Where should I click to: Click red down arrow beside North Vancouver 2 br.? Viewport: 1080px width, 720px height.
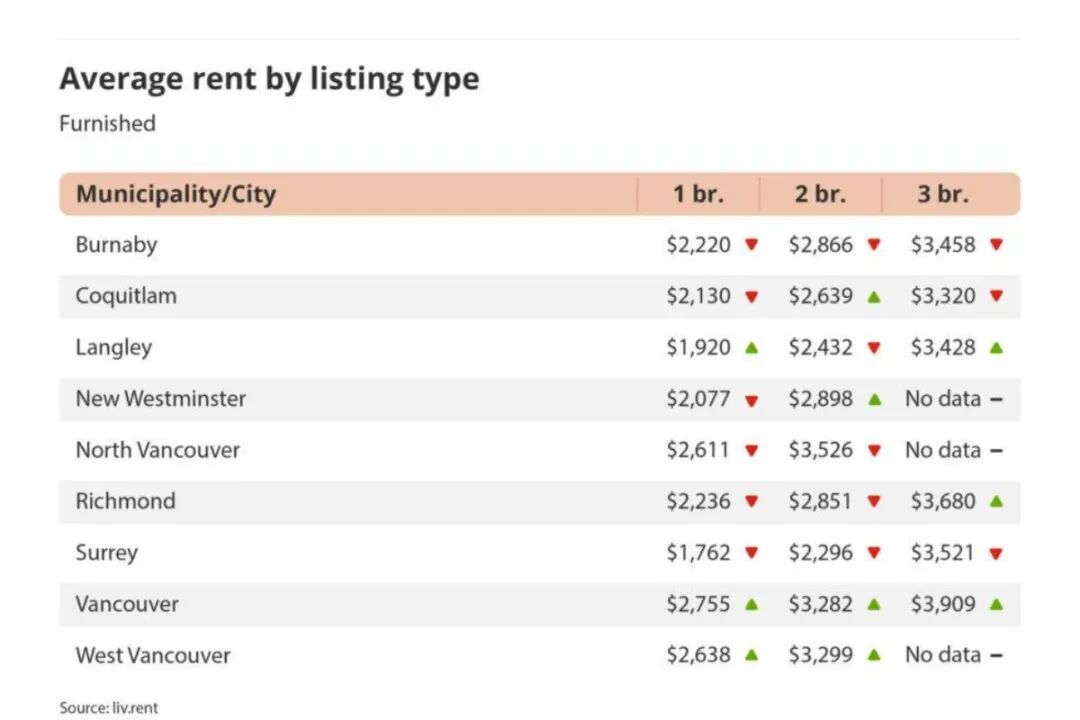pyautogui.click(x=875, y=451)
